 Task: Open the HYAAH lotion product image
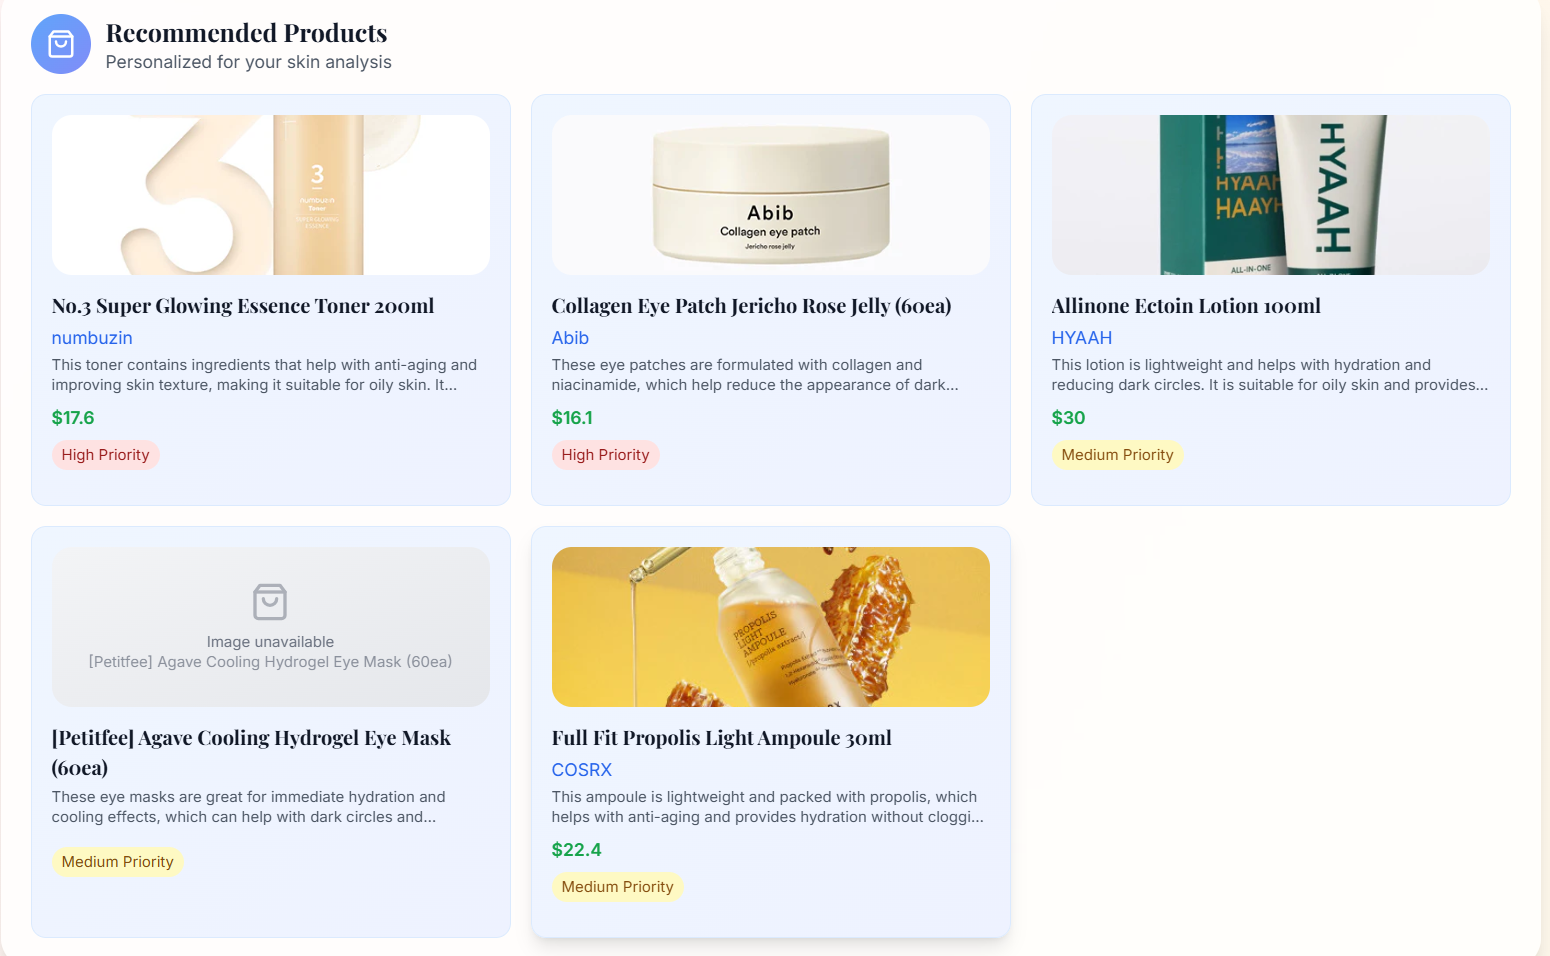[1270, 195]
